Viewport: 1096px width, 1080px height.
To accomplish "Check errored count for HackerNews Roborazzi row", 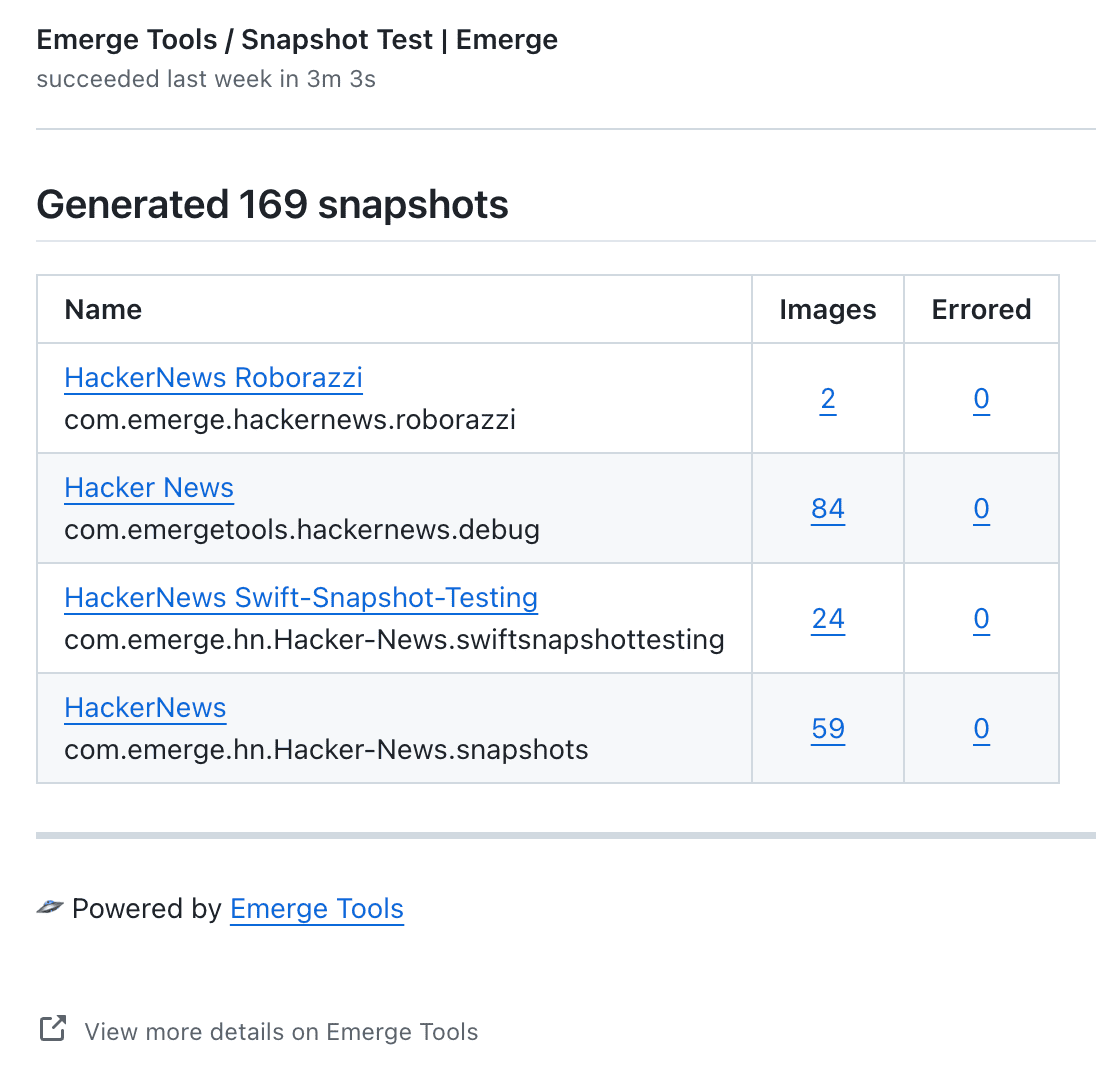I will (981, 398).
